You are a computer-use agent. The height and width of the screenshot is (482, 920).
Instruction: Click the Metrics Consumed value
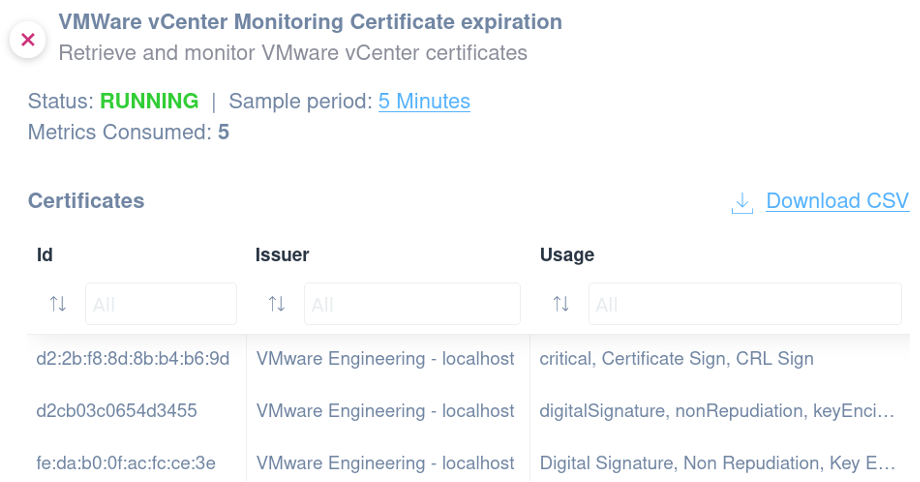(224, 132)
